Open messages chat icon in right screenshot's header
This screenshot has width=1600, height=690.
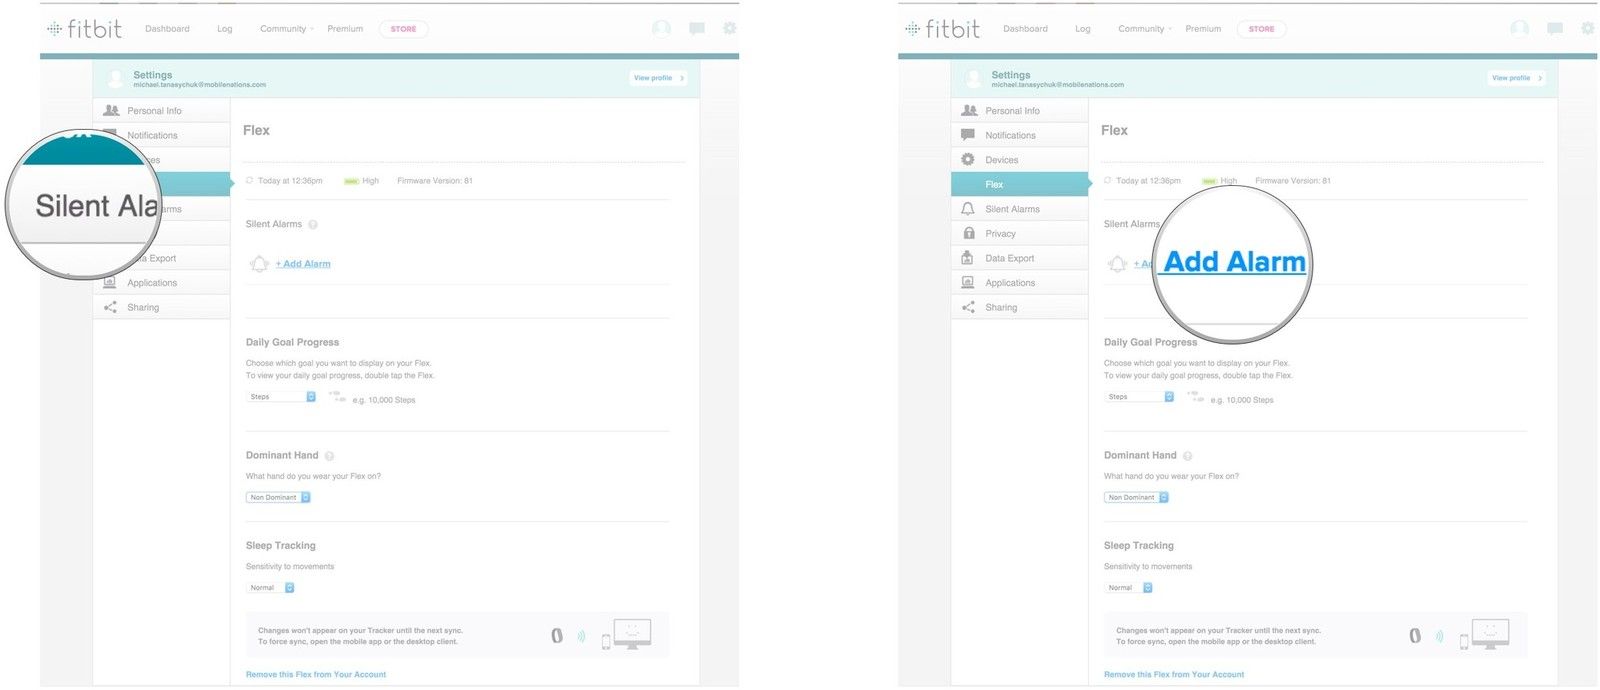point(1554,29)
